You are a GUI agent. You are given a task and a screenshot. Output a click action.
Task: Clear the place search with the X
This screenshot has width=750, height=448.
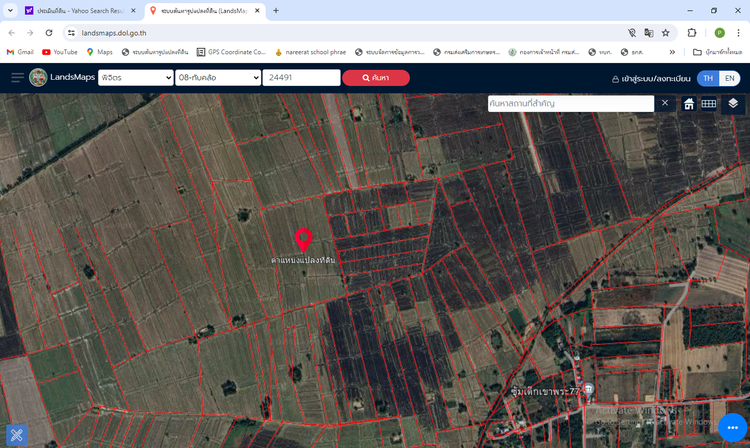pos(666,104)
